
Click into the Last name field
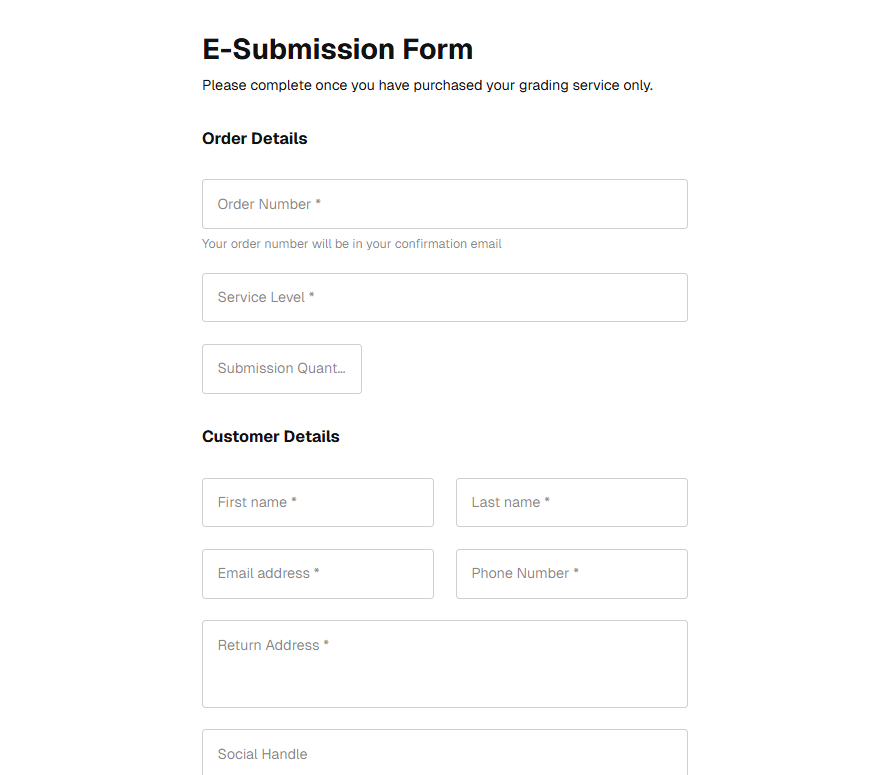click(571, 502)
